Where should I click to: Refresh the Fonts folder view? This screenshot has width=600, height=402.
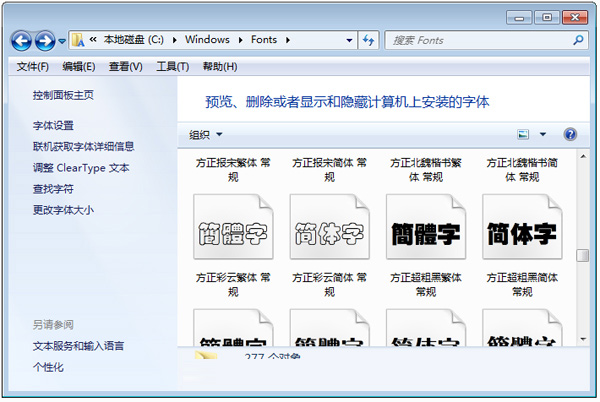tap(368, 40)
